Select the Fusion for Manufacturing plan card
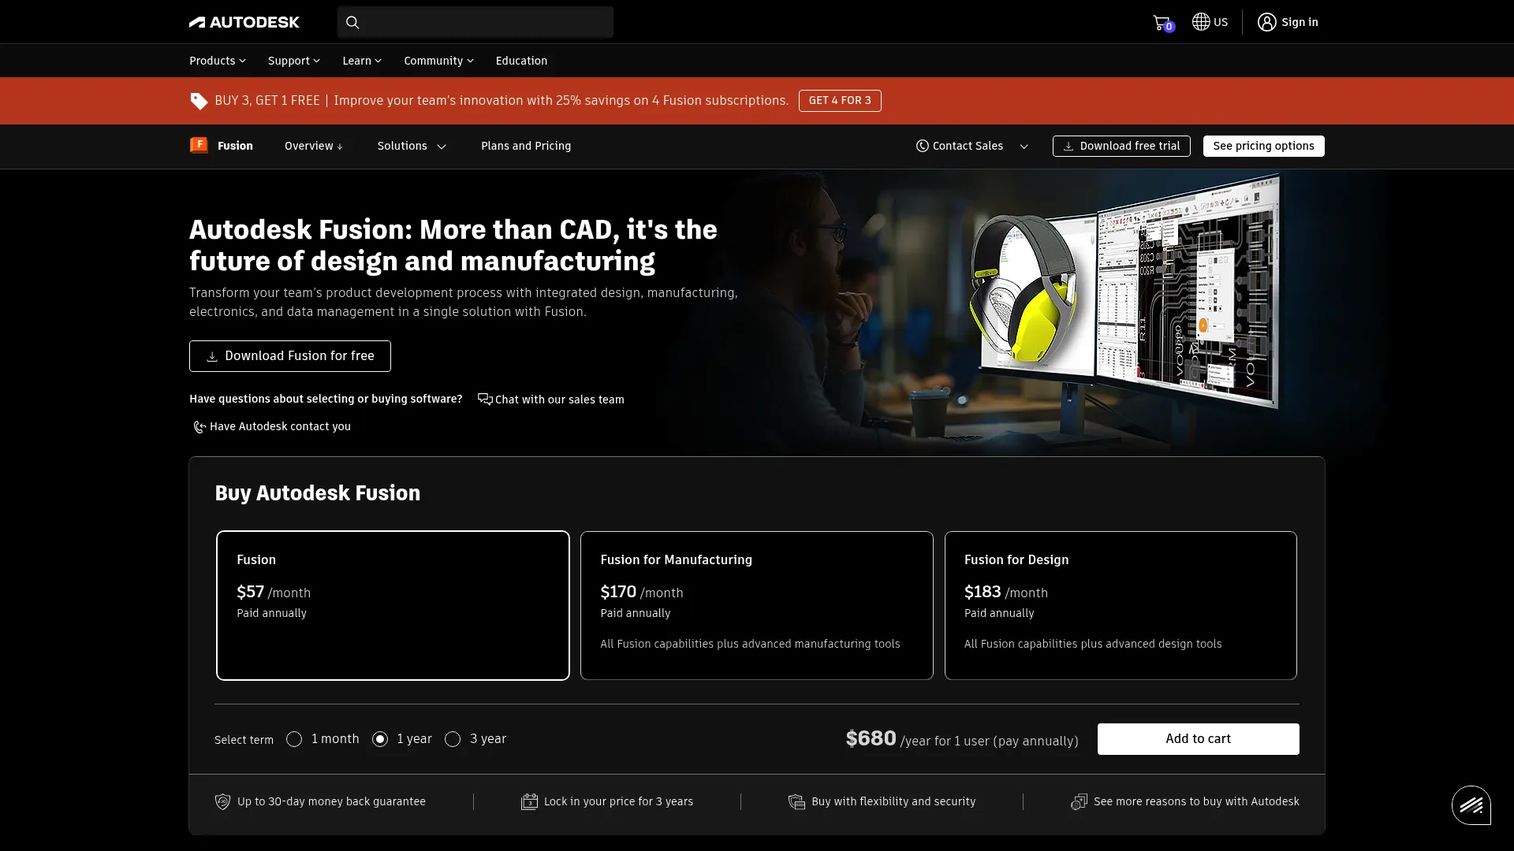This screenshot has height=851, width=1514. click(757, 606)
